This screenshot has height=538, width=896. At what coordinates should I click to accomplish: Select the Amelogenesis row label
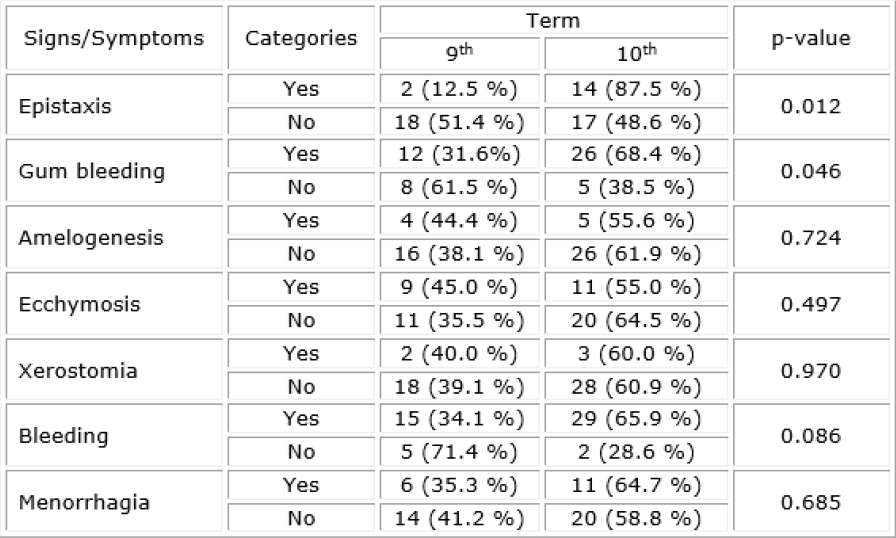[91, 238]
